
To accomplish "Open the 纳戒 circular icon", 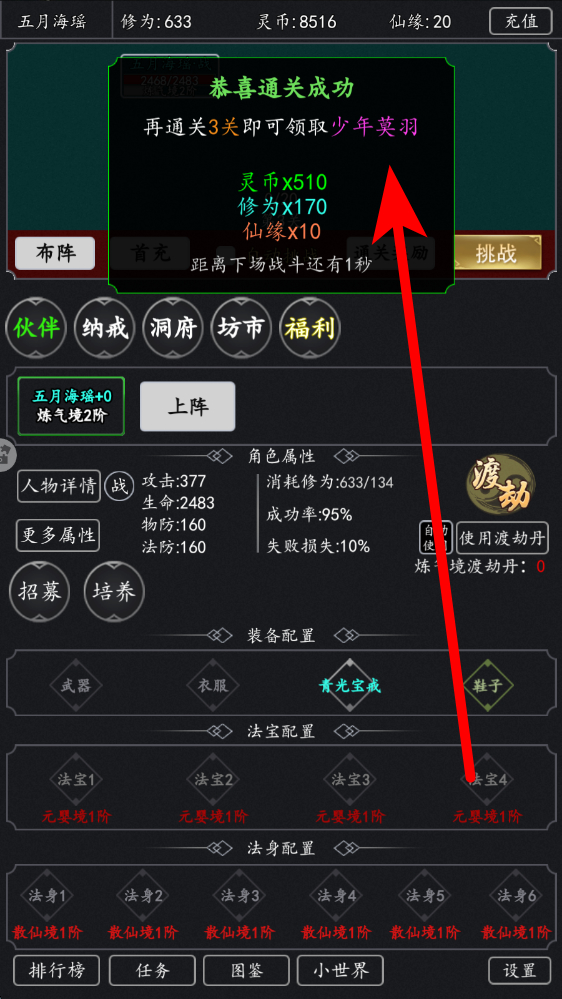I will 105,328.
